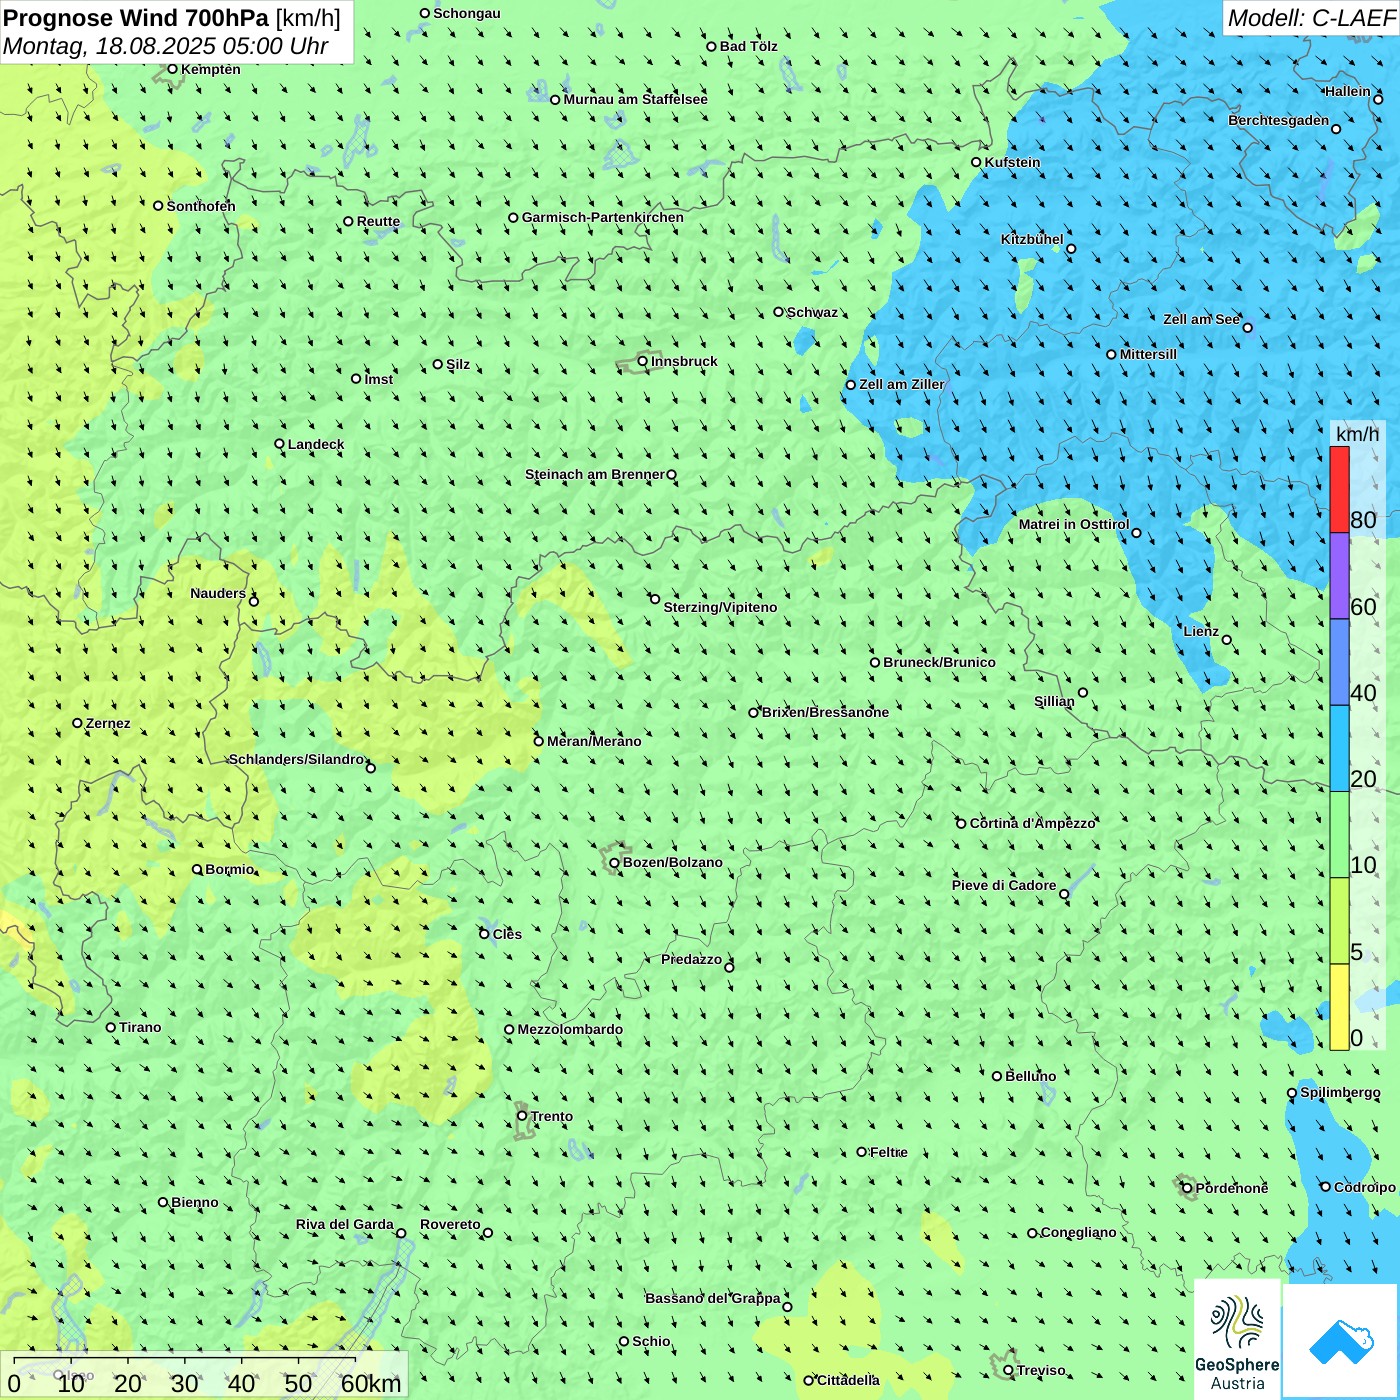Click the 'Spilimbergo' label
The image size is (1400, 1400).
click(1340, 1092)
